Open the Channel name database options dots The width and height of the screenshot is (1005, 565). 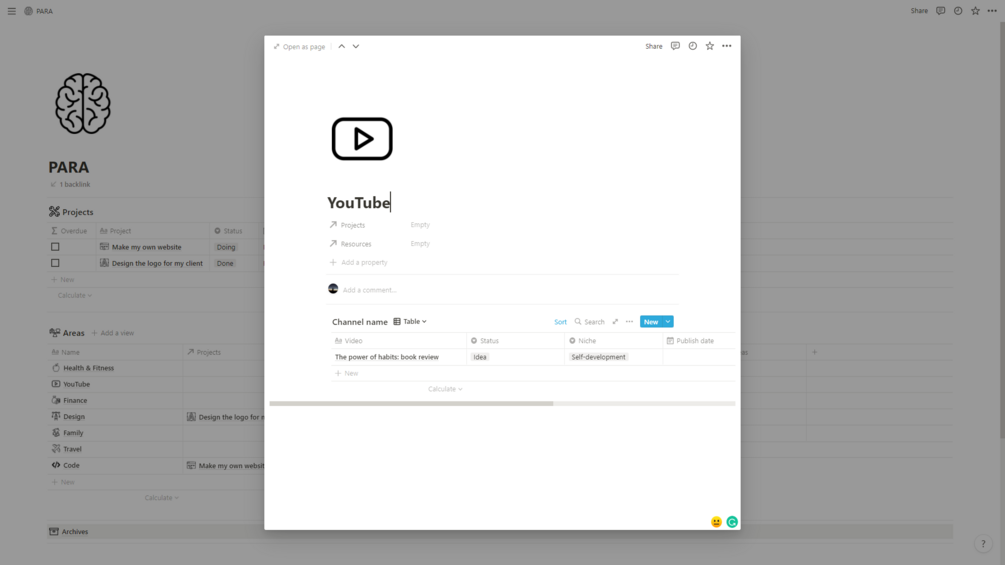629,322
